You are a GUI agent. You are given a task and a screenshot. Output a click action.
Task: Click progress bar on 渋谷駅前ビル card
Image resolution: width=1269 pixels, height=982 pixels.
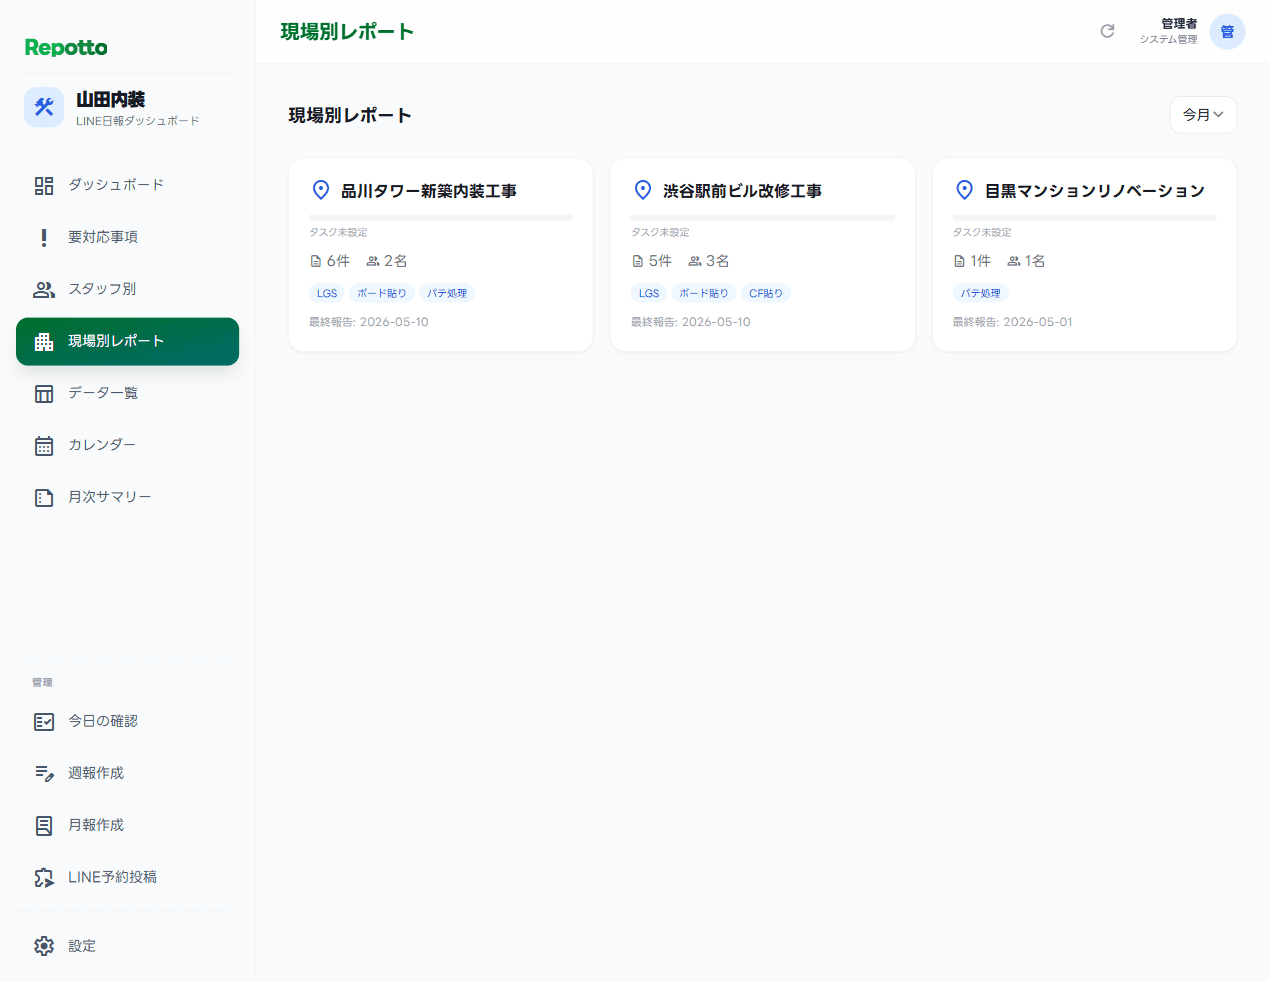763,217
